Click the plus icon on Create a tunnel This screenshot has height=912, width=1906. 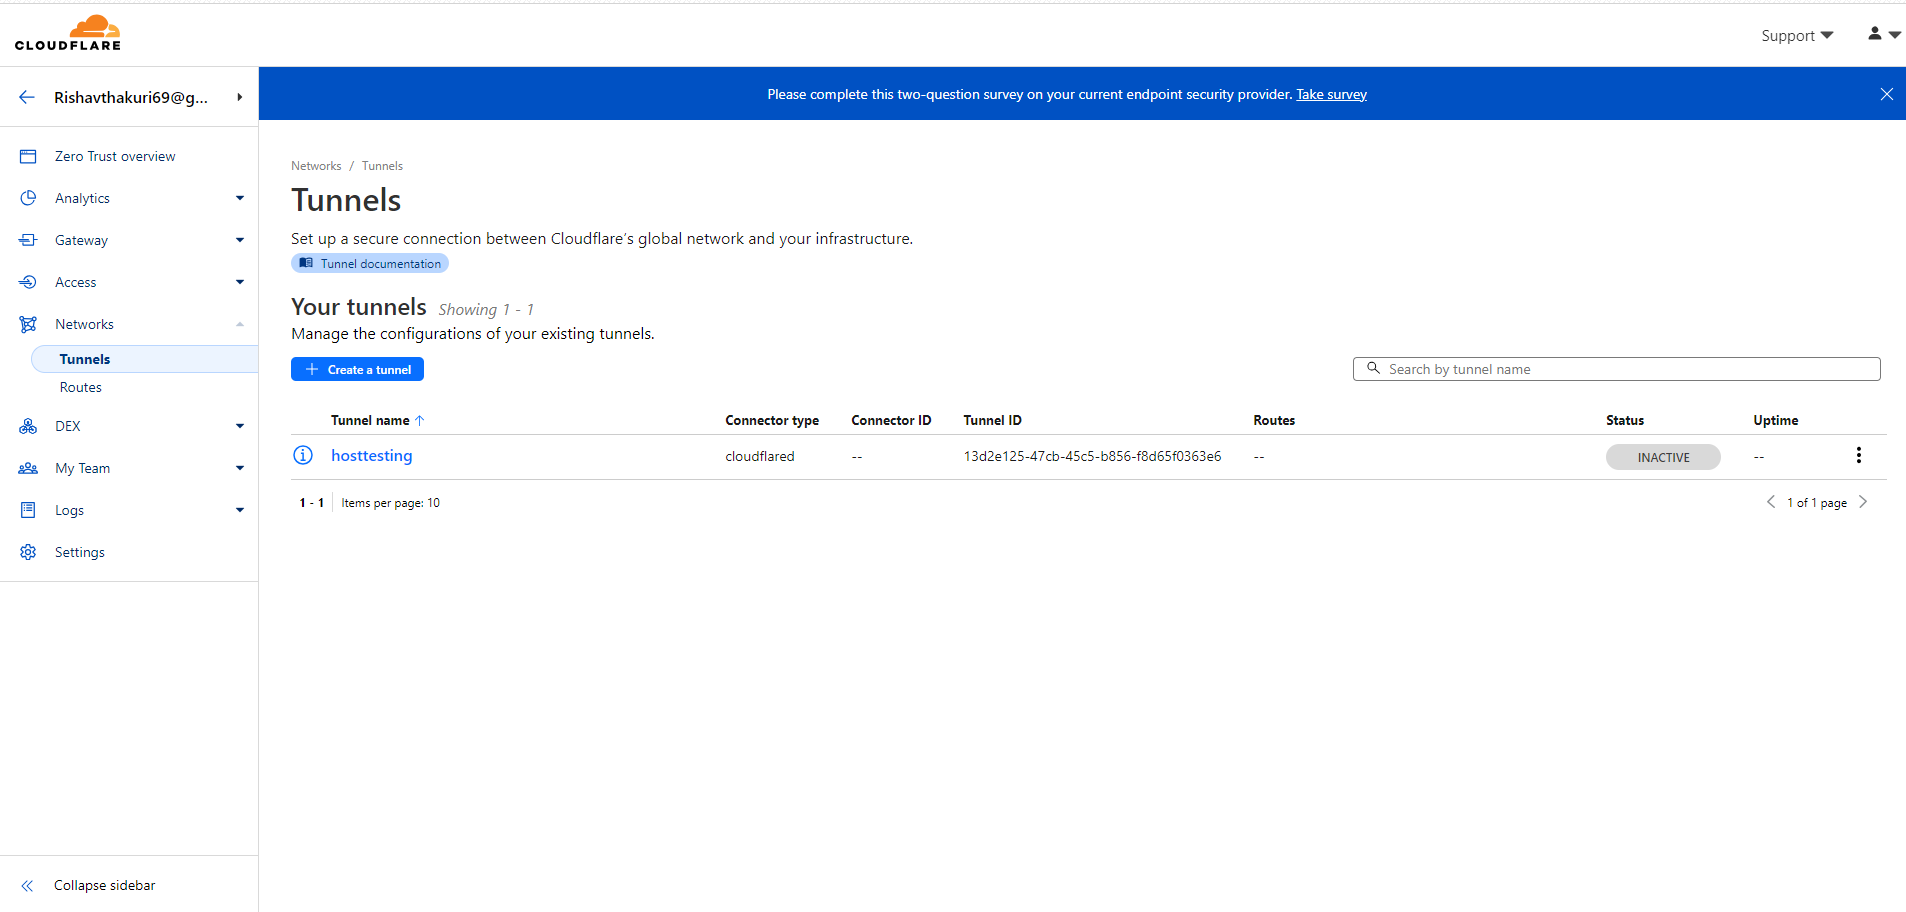312,369
